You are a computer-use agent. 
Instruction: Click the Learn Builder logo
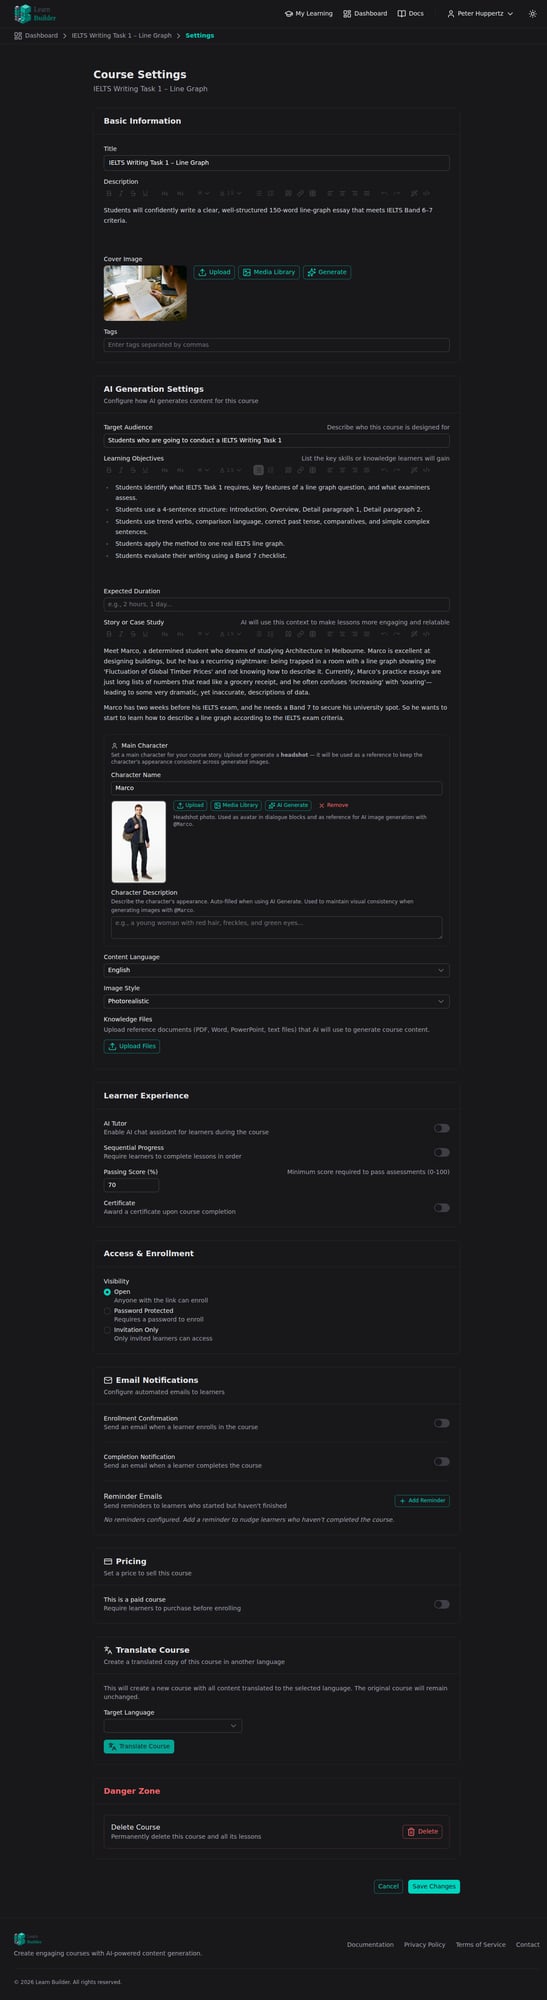click(35, 14)
